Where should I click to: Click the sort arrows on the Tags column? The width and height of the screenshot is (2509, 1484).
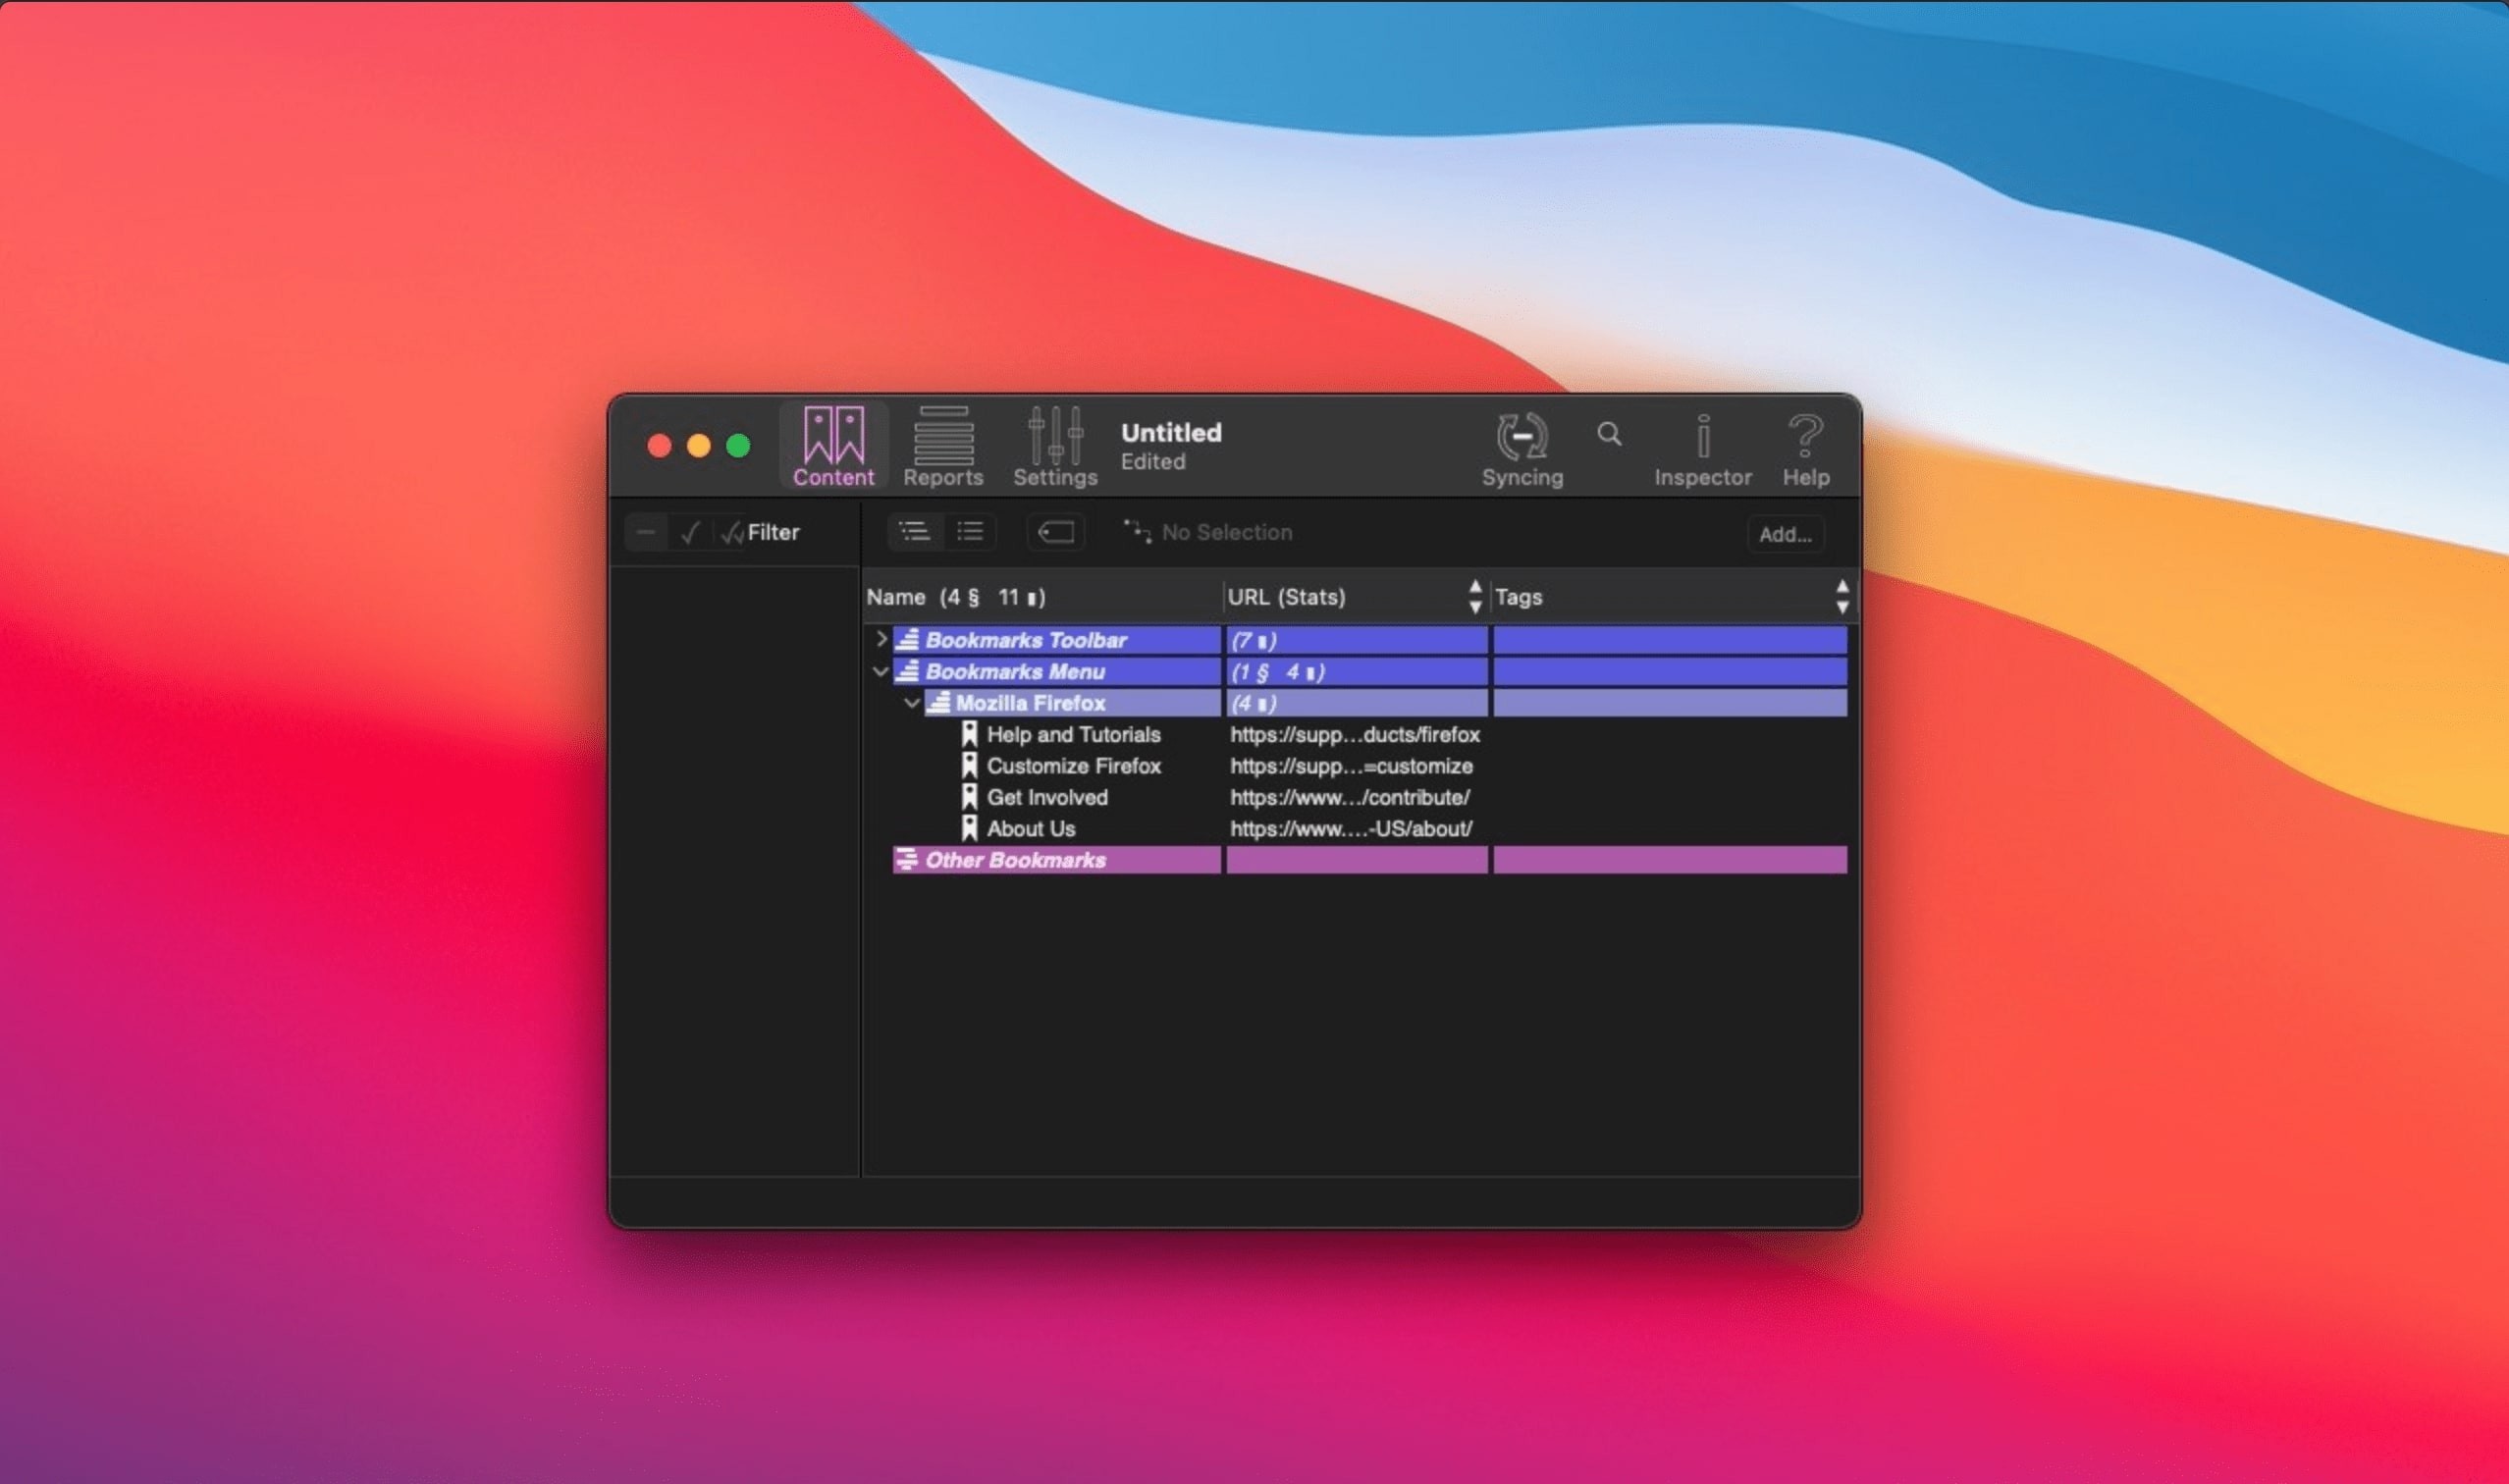tap(1843, 596)
